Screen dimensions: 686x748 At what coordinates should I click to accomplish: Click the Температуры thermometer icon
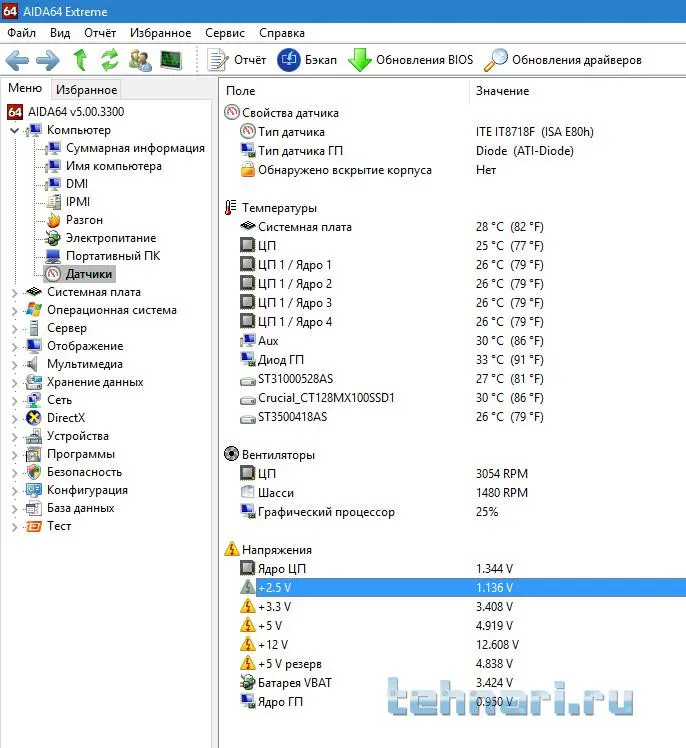231,208
